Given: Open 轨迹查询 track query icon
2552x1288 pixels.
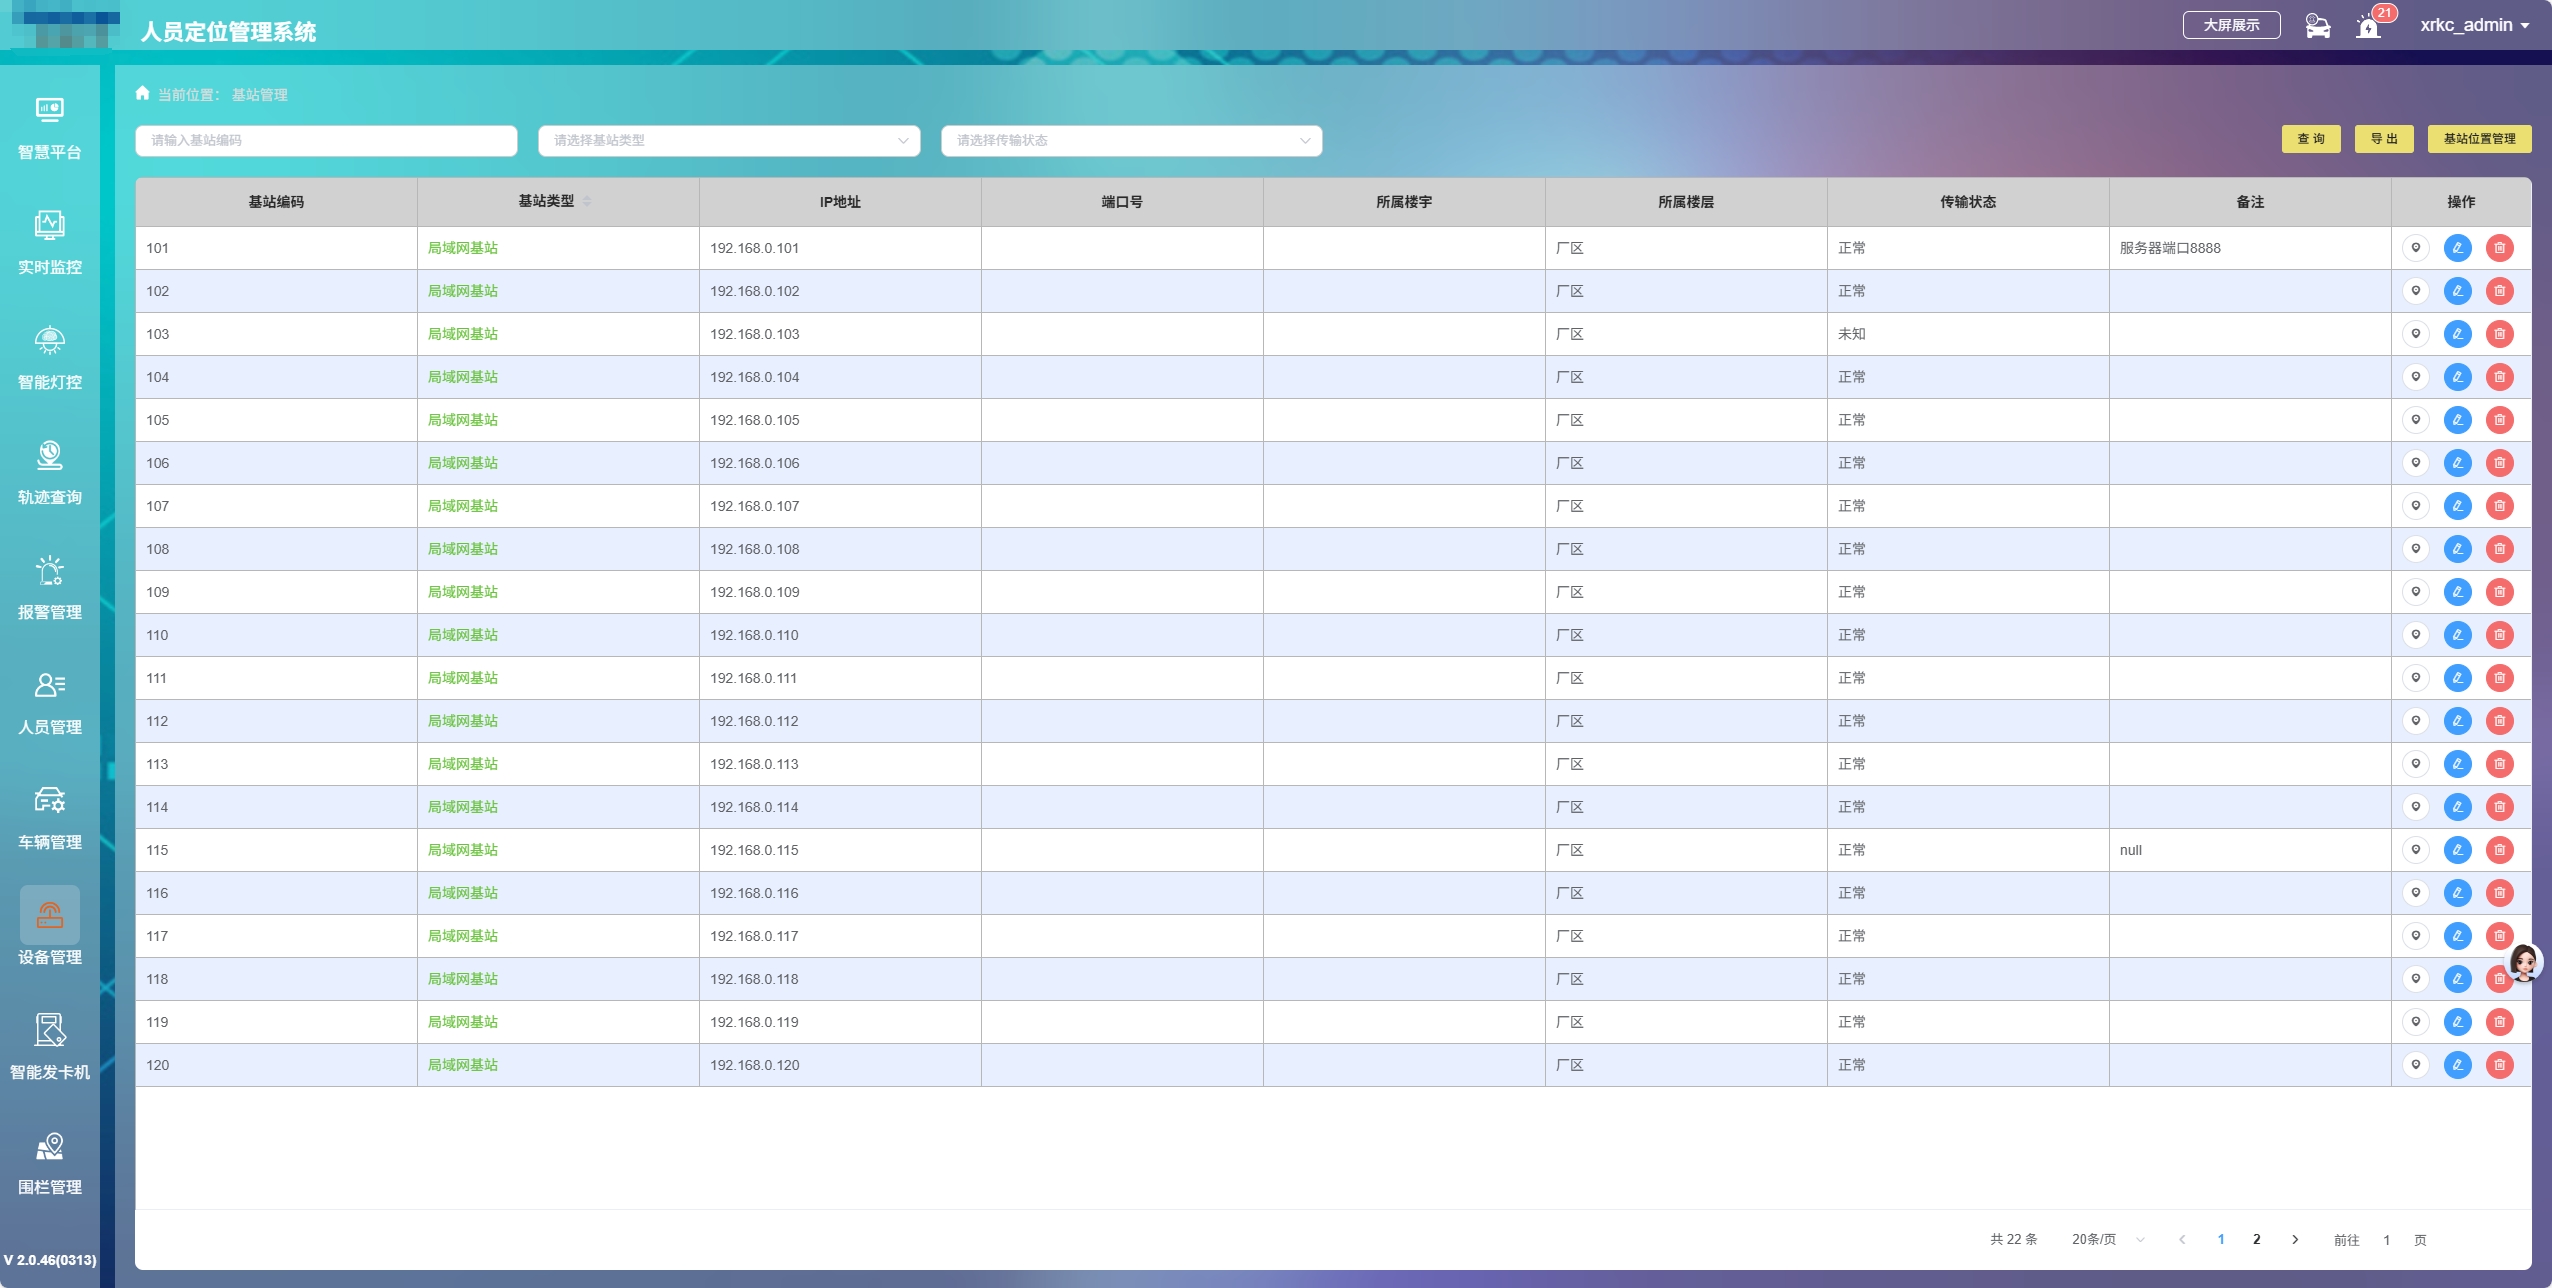Looking at the screenshot, I should [x=49, y=455].
